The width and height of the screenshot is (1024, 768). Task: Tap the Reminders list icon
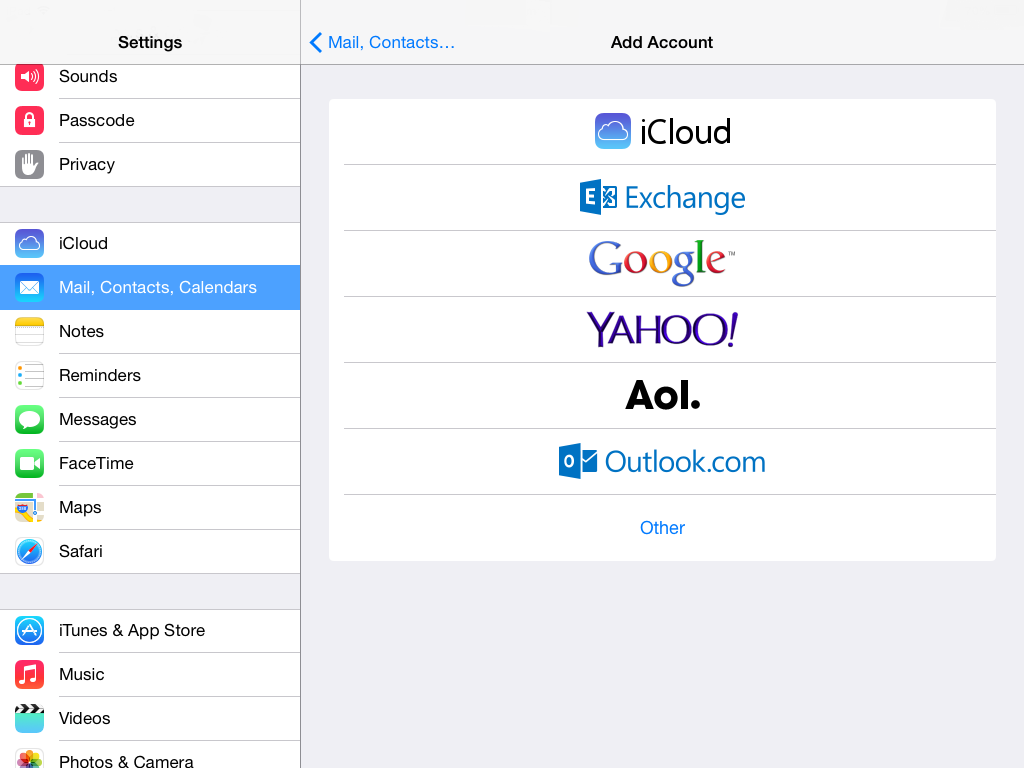click(x=29, y=376)
